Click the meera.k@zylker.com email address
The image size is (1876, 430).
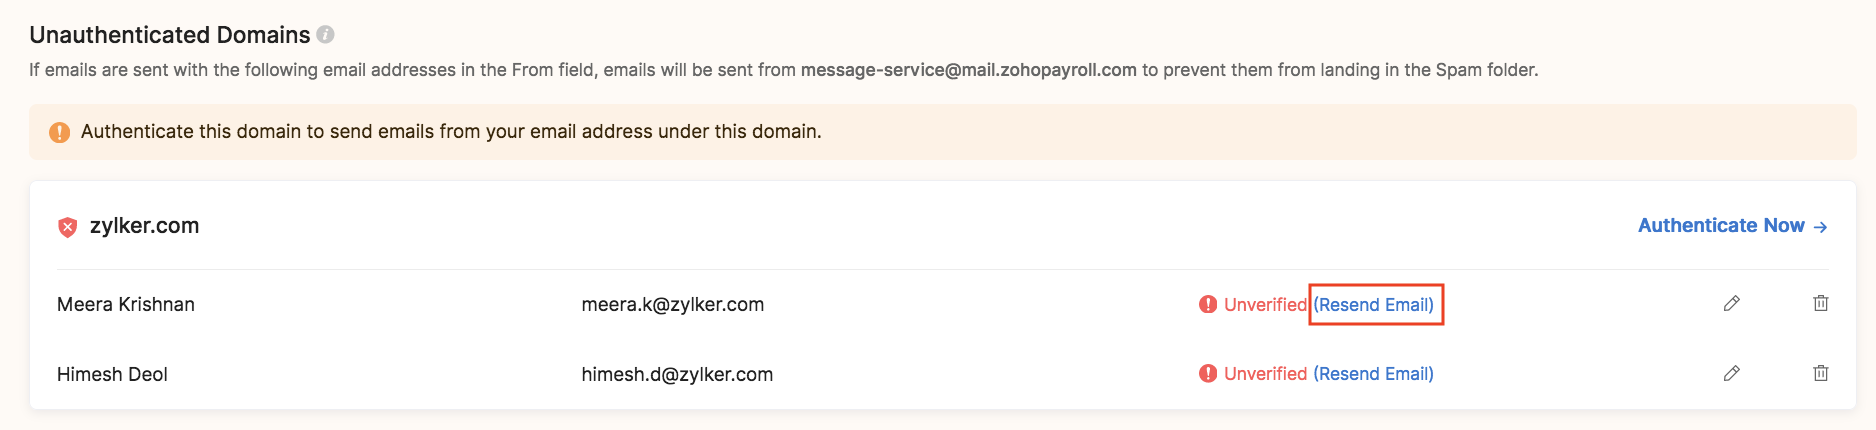coord(672,305)
